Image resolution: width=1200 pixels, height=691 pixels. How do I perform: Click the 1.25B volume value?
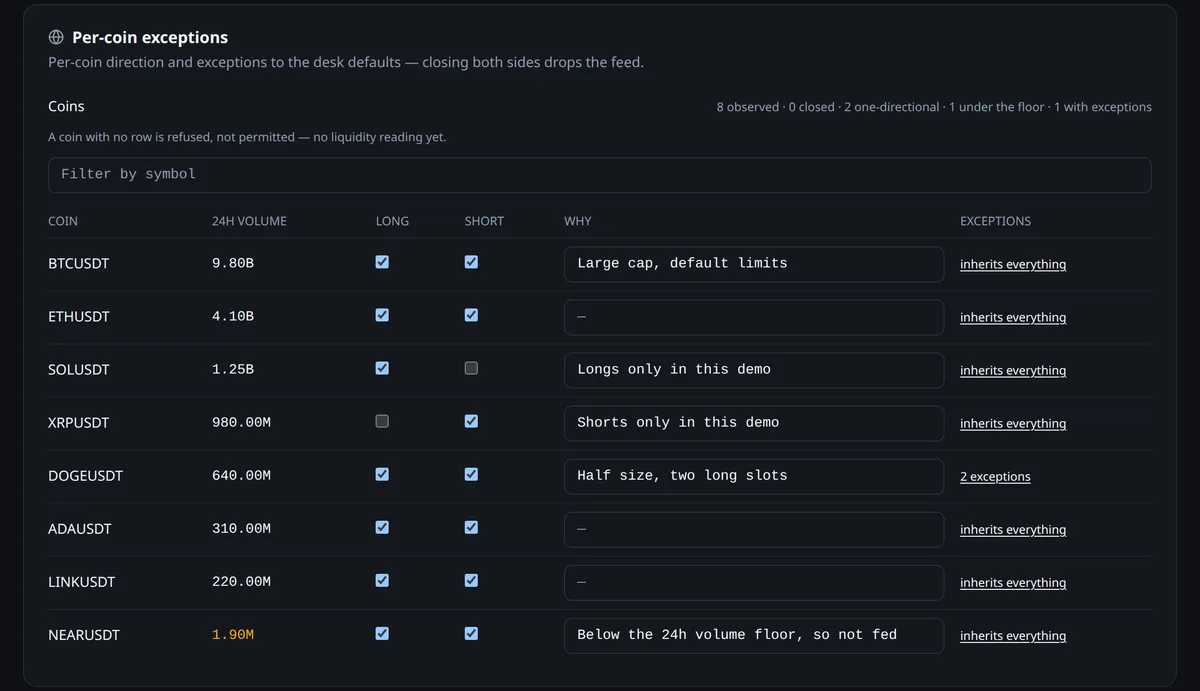pyautogui.click(x=233, y=369)
